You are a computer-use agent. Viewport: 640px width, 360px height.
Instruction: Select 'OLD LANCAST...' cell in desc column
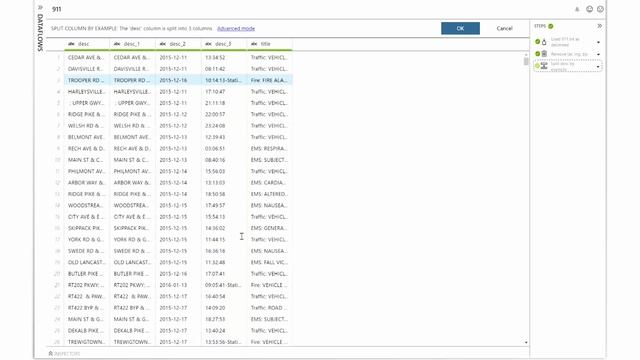coord(87,262)
